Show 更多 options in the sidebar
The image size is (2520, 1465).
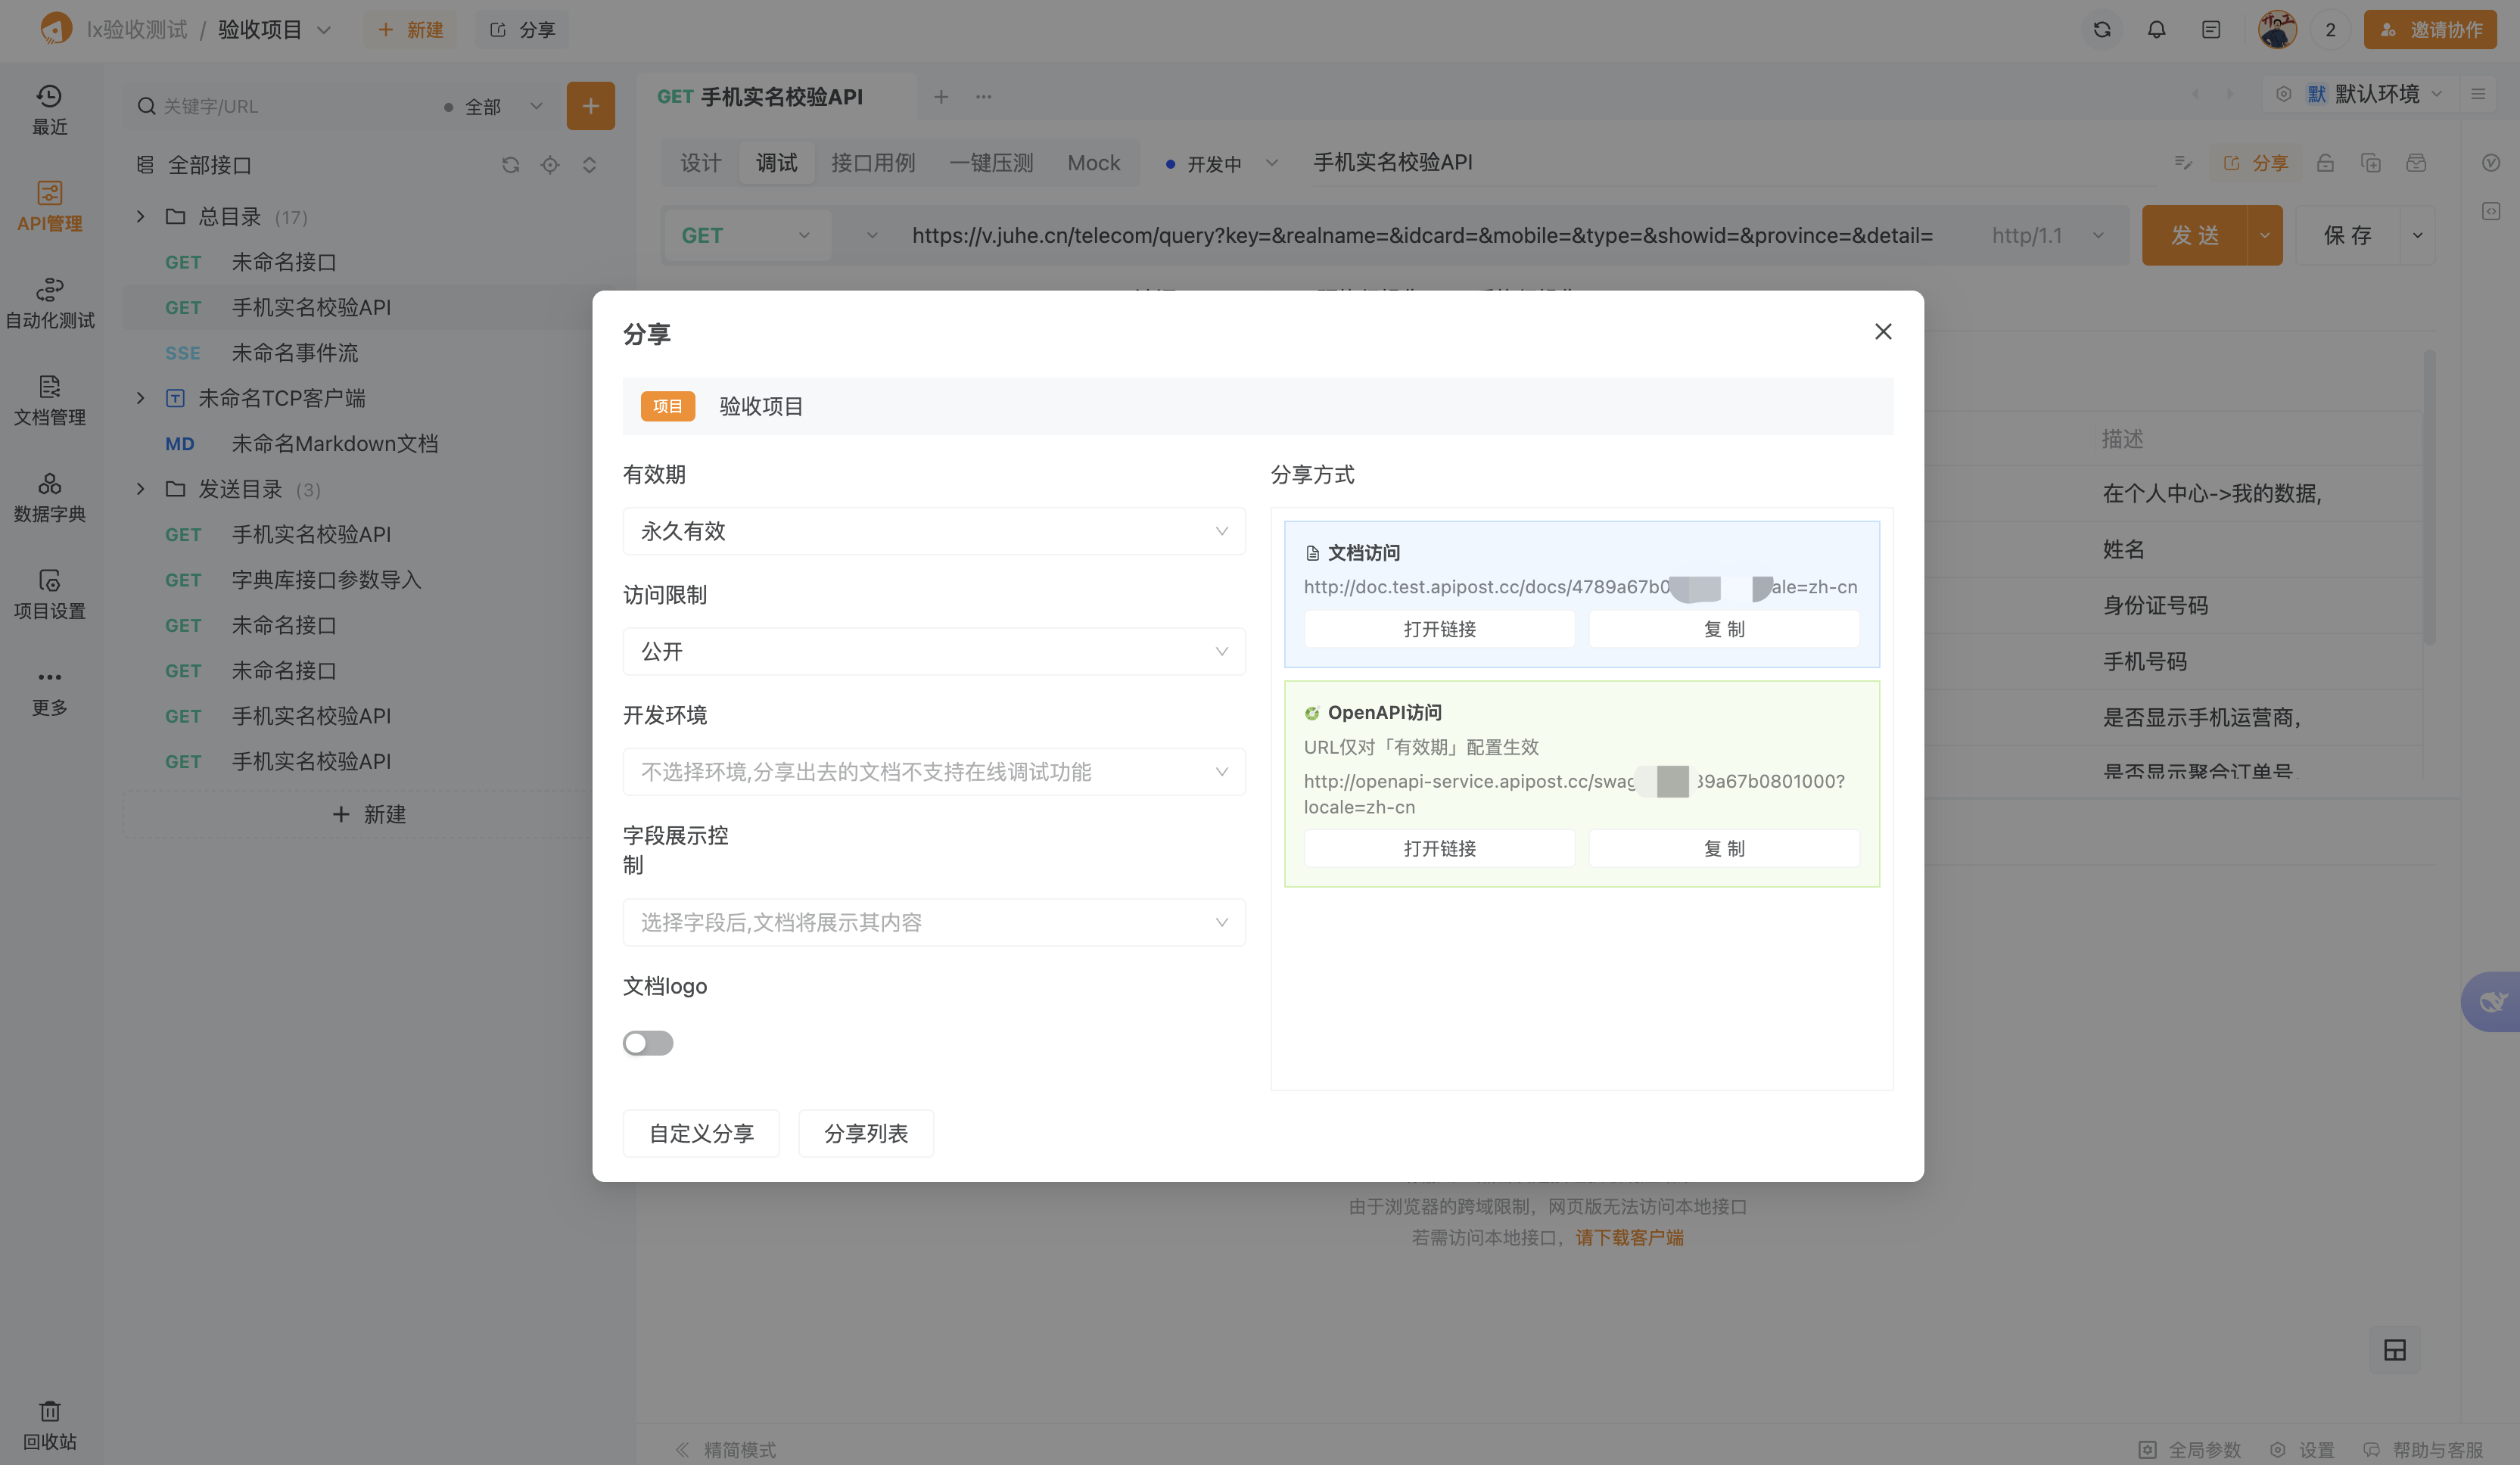[49, 691]
